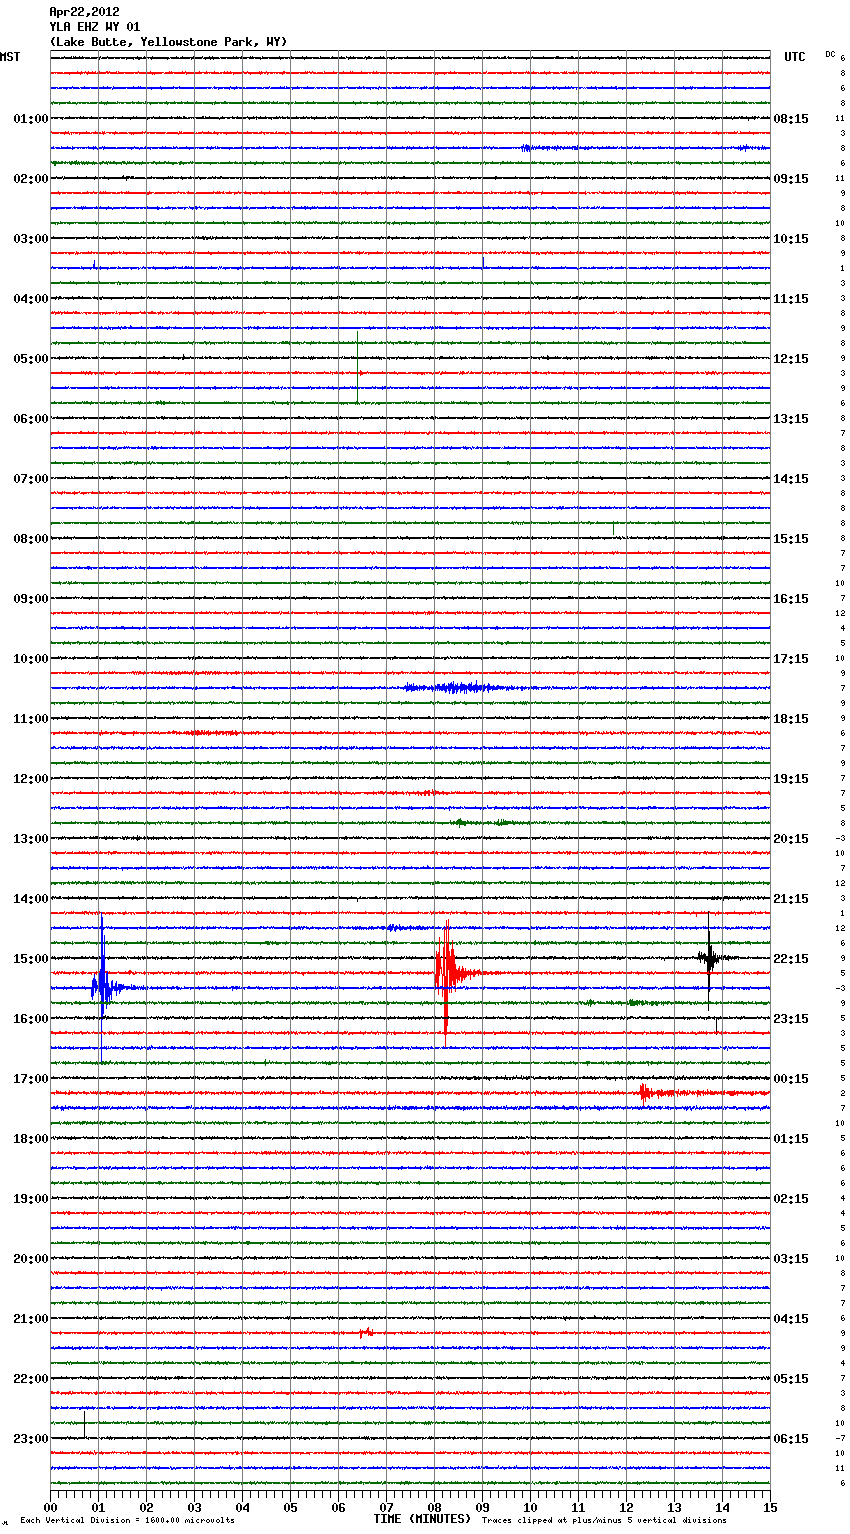The height and width of the screenshot is (1534, 850).
Task: Click the TIME (MINUTES) axis title
Action: (x=422, y=1519)
